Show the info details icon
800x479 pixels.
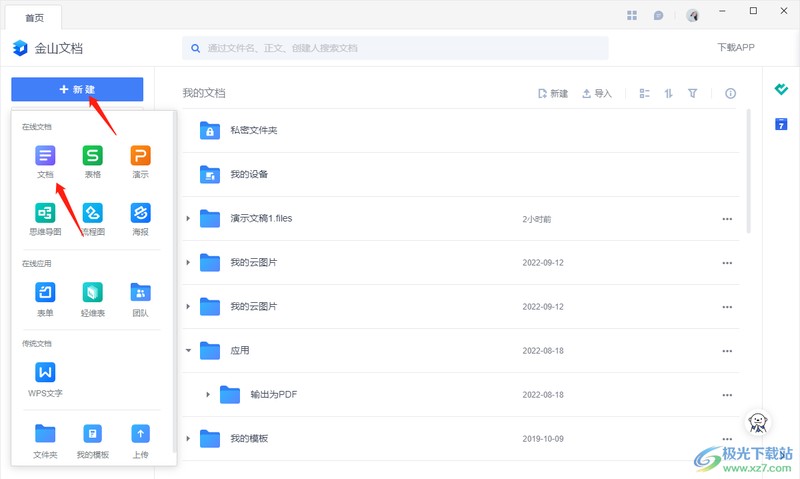731,93
